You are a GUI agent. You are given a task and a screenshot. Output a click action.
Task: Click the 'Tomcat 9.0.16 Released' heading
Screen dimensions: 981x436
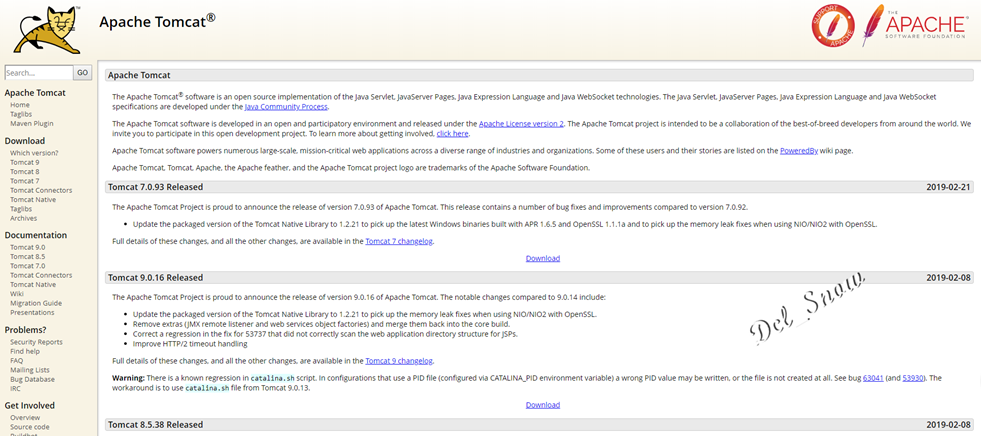coord(155,278)
